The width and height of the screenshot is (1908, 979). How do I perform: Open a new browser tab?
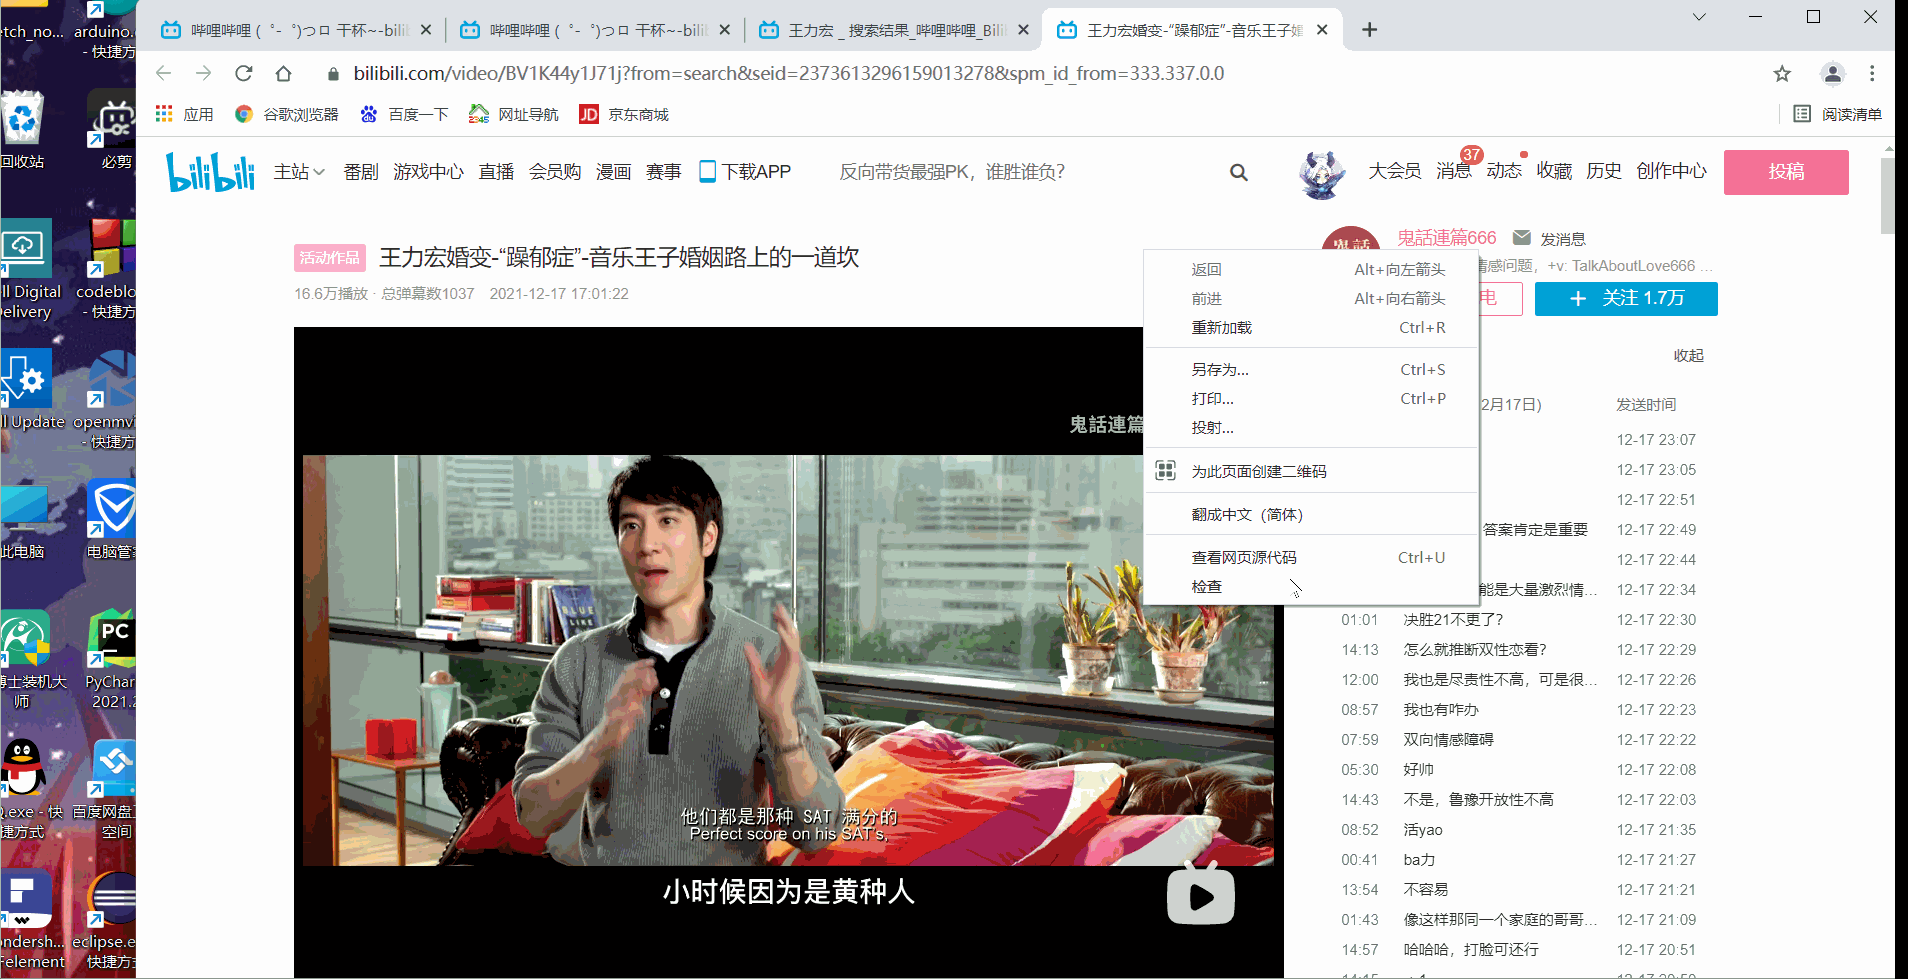tap(1369, 30)
